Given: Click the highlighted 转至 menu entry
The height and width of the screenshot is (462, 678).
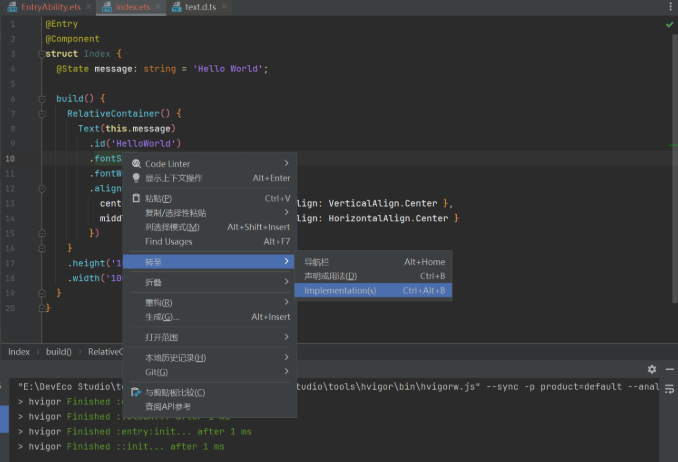Looking at the screenshot, I should tap(210, 261).
